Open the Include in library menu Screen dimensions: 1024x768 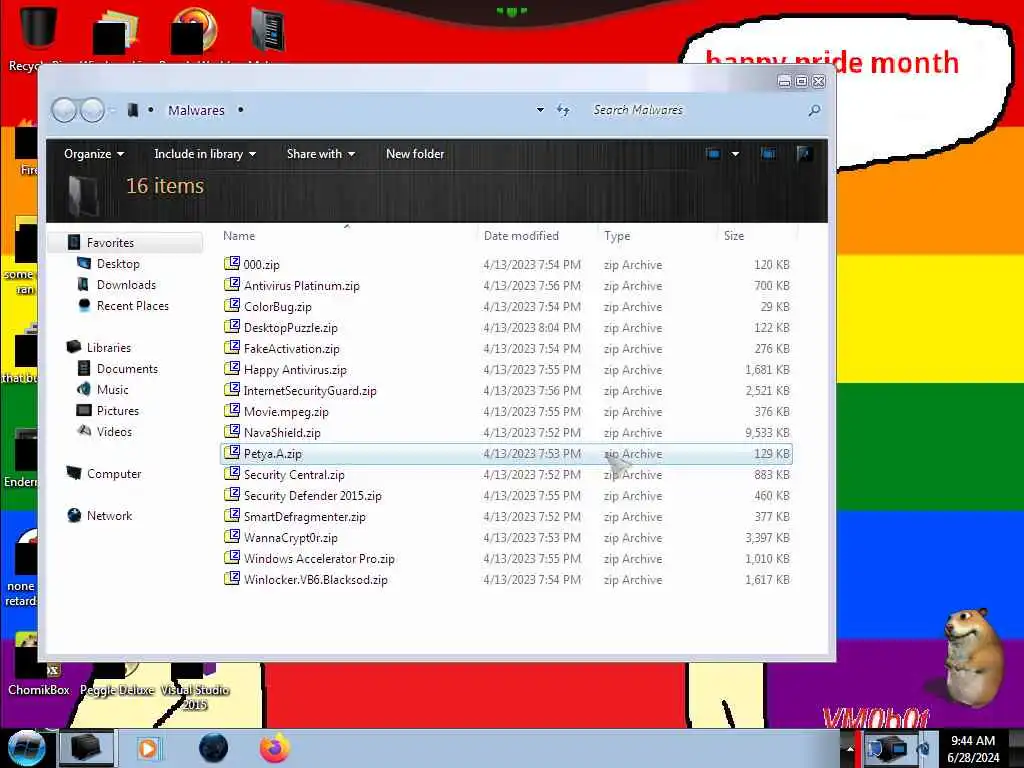tap(204, 154)
